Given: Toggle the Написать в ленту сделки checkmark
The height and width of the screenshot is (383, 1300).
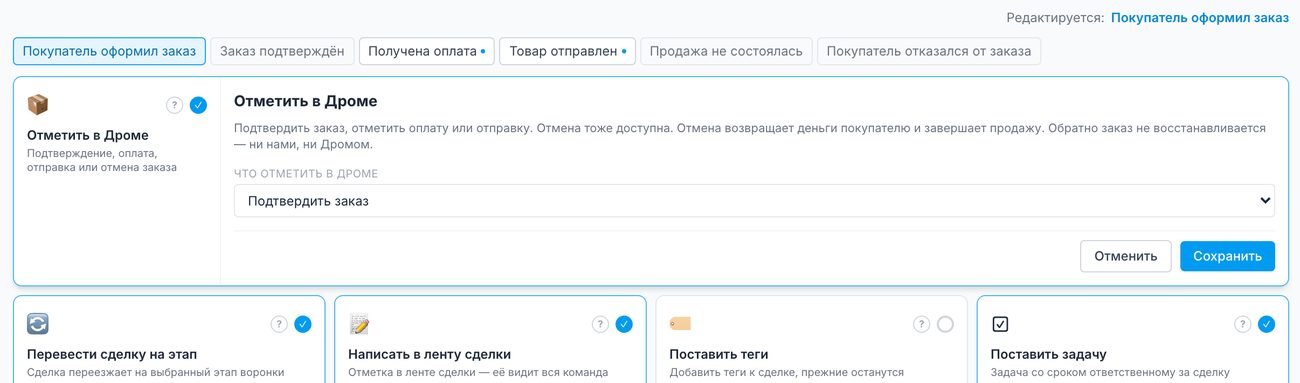Looking at the screenshot, I should pyautogui.click(x=624, y=324).
